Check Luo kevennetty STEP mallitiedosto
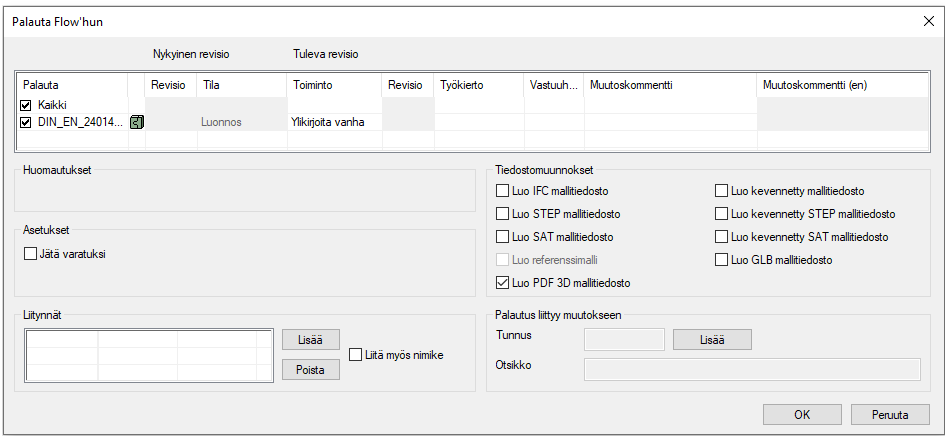 click(722, 214)
